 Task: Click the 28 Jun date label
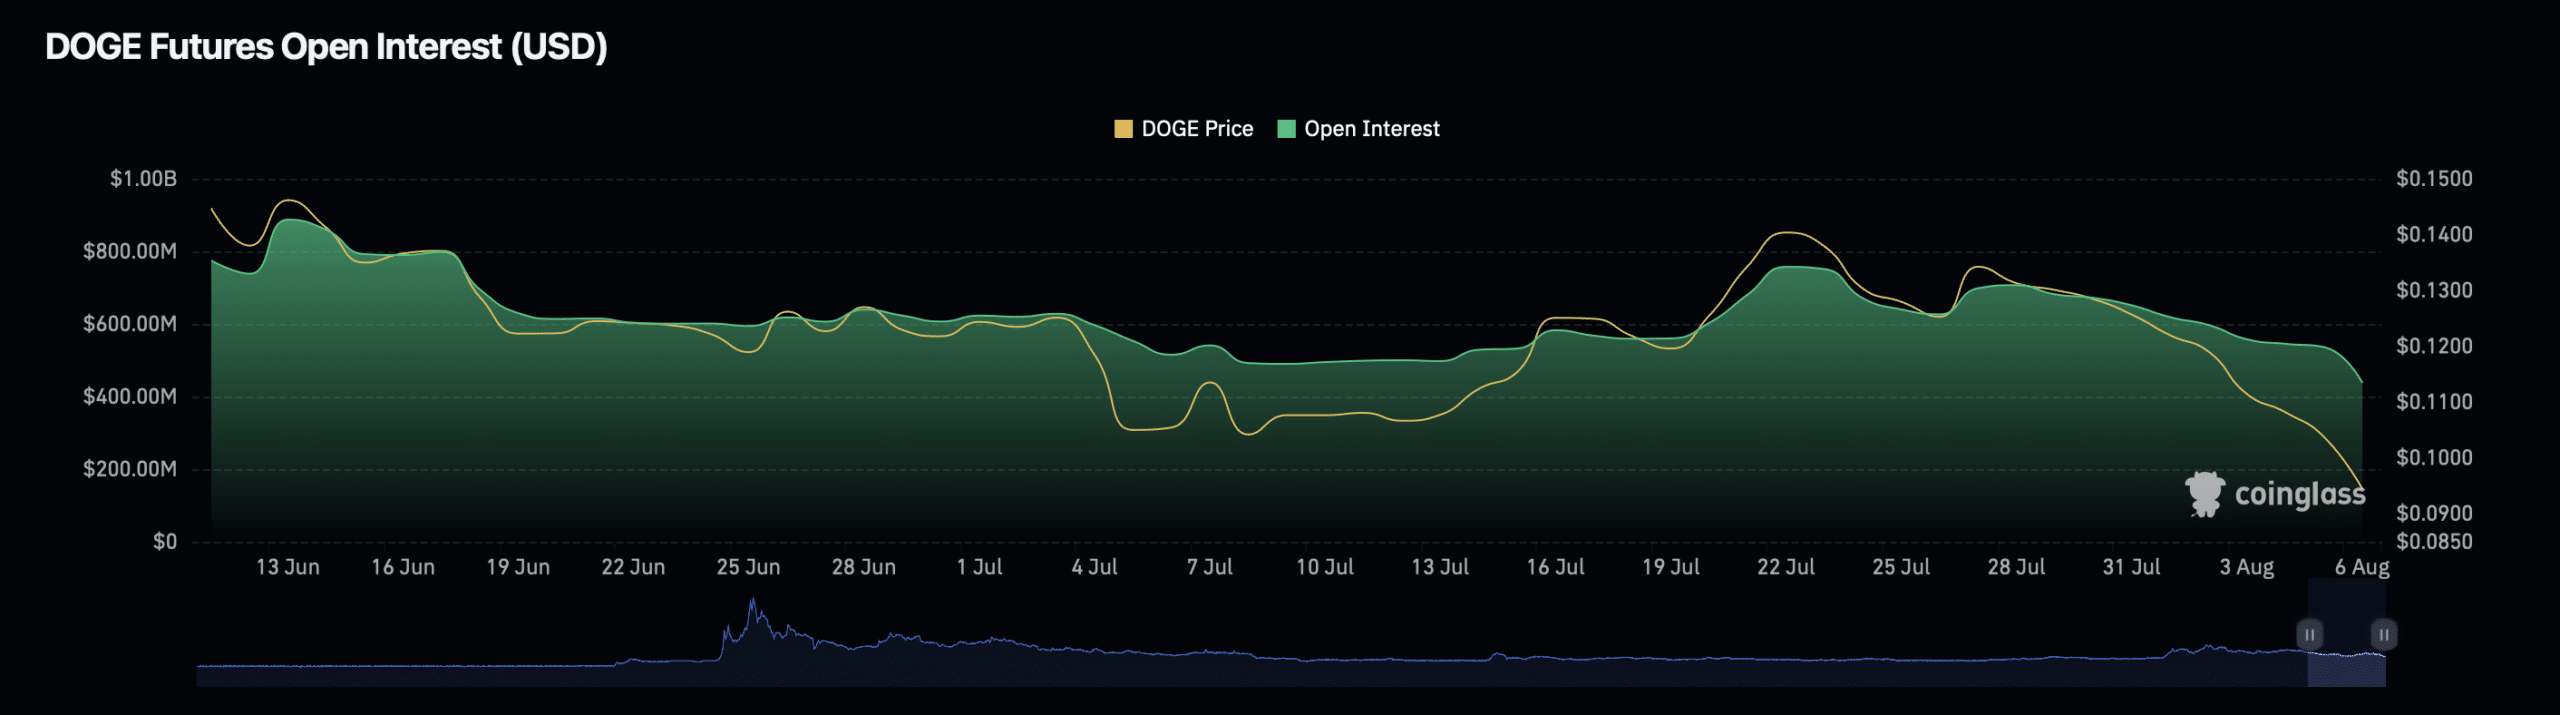[864, 567]
